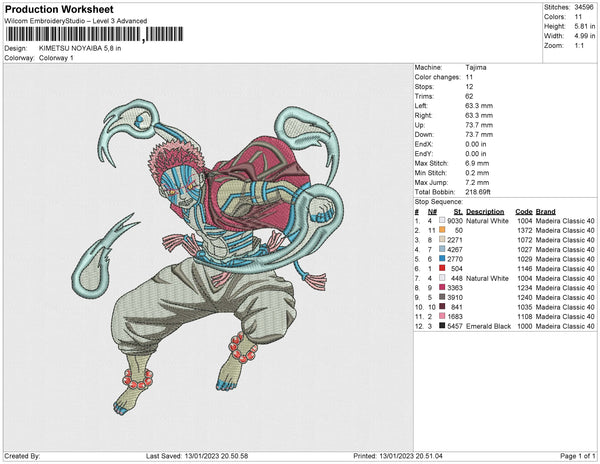This screenshot has height=464, width=600.
Task: Click the Stop Sequence heading
Action: point(439,202)
